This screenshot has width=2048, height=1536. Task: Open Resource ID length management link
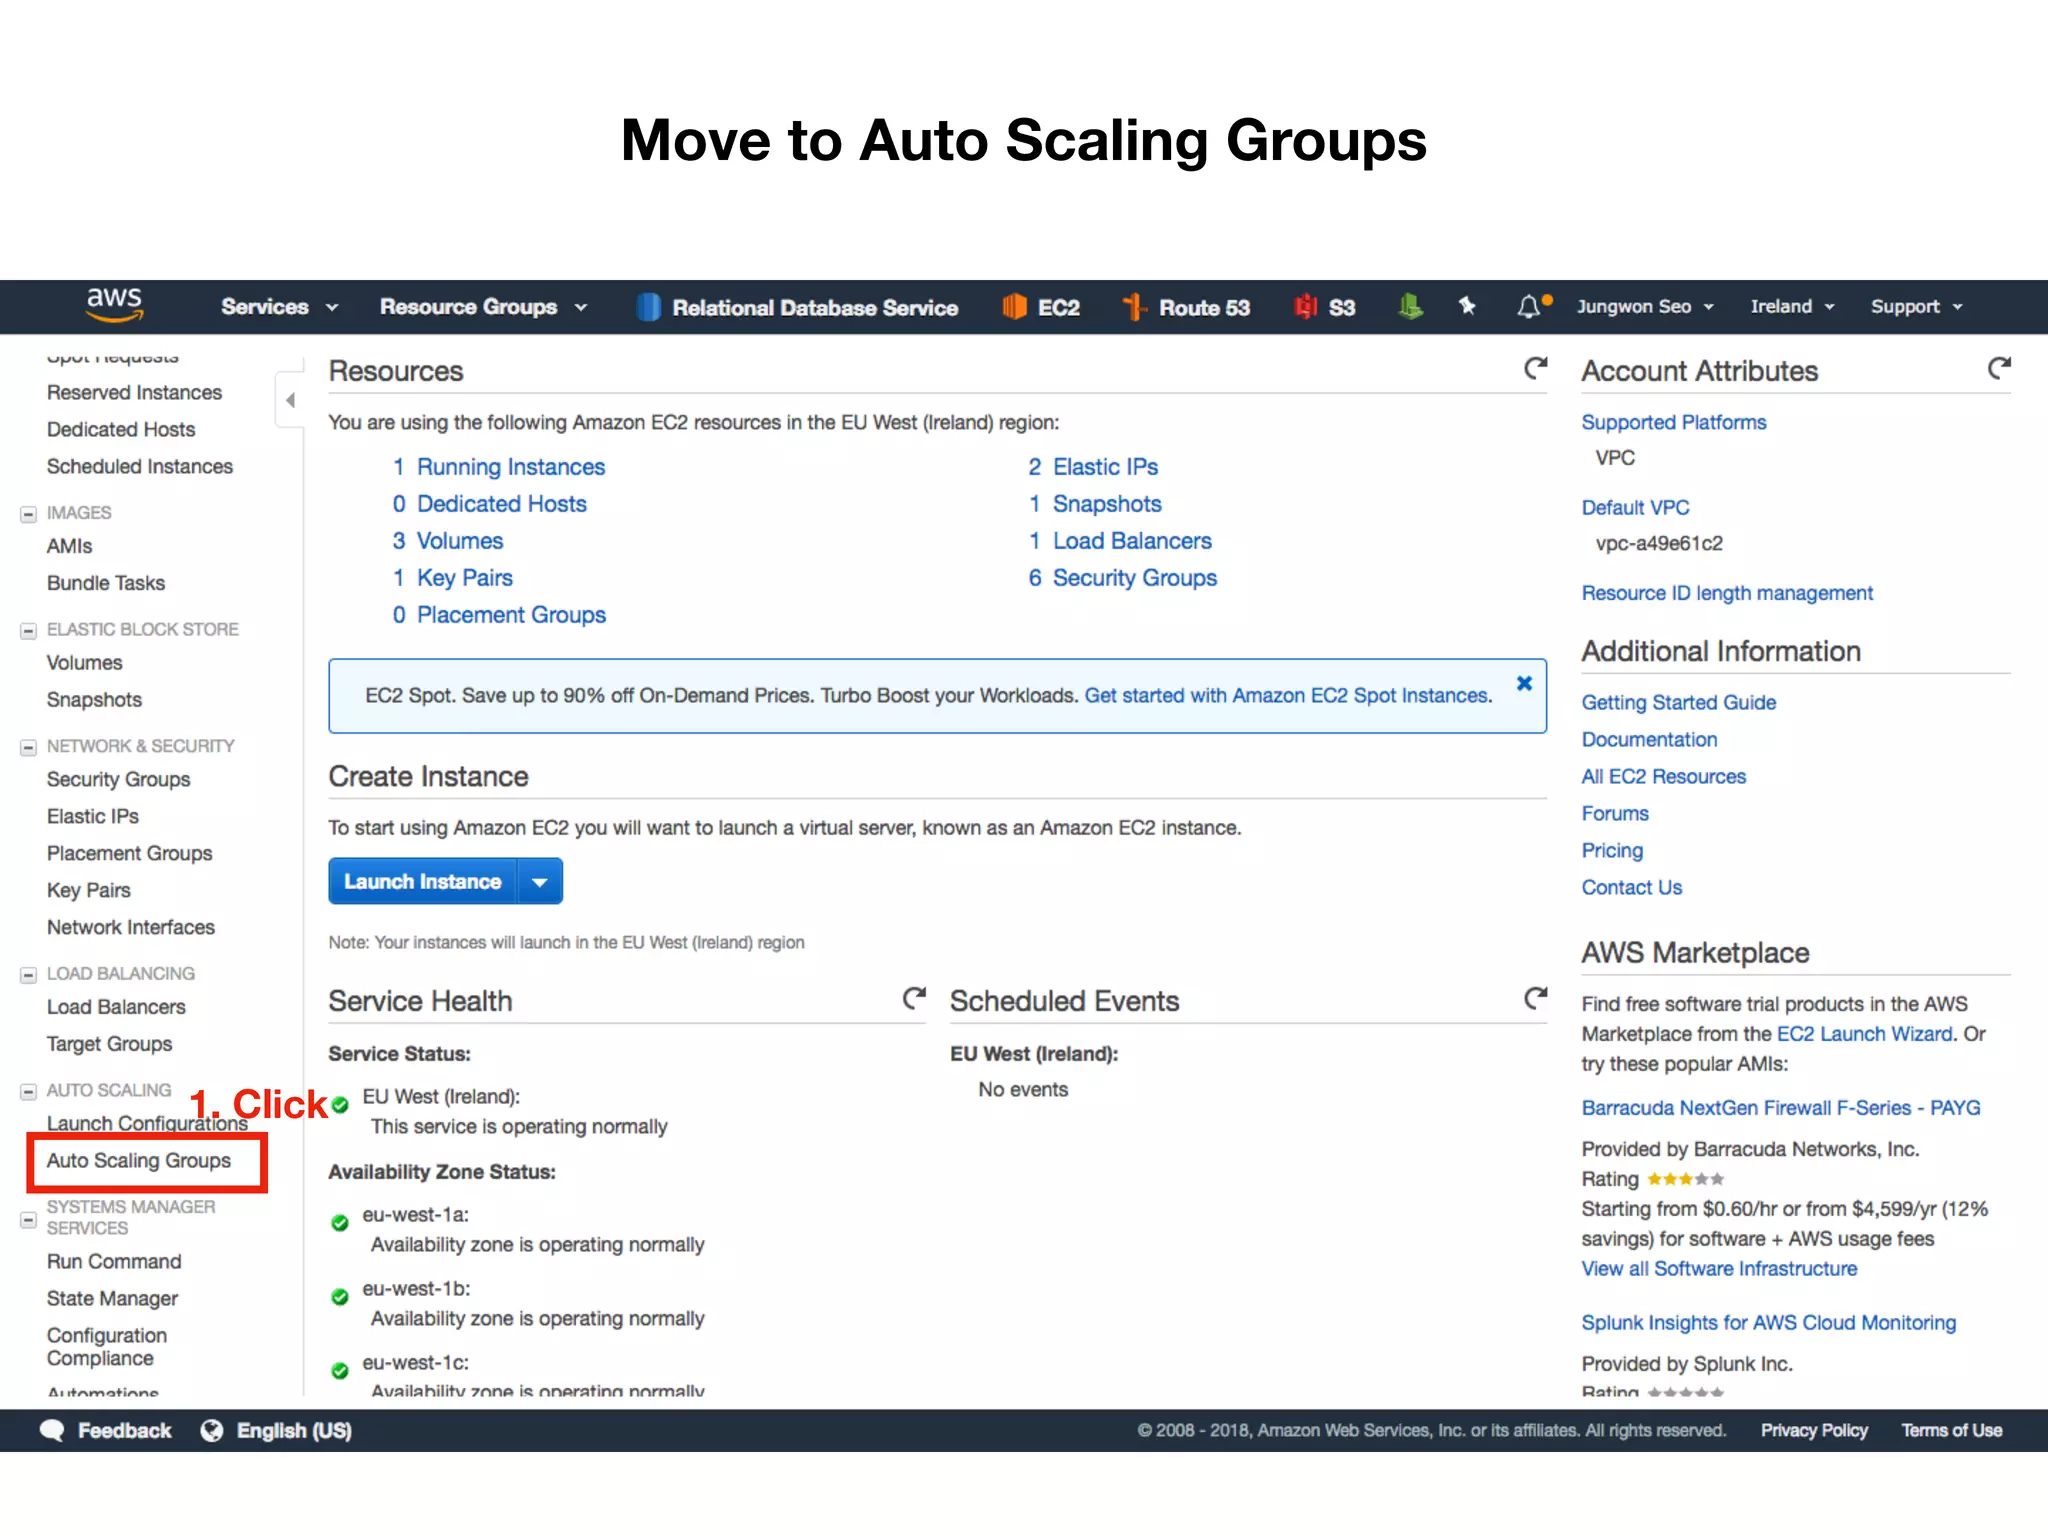pyautogui.click(x=1727, y=593)
